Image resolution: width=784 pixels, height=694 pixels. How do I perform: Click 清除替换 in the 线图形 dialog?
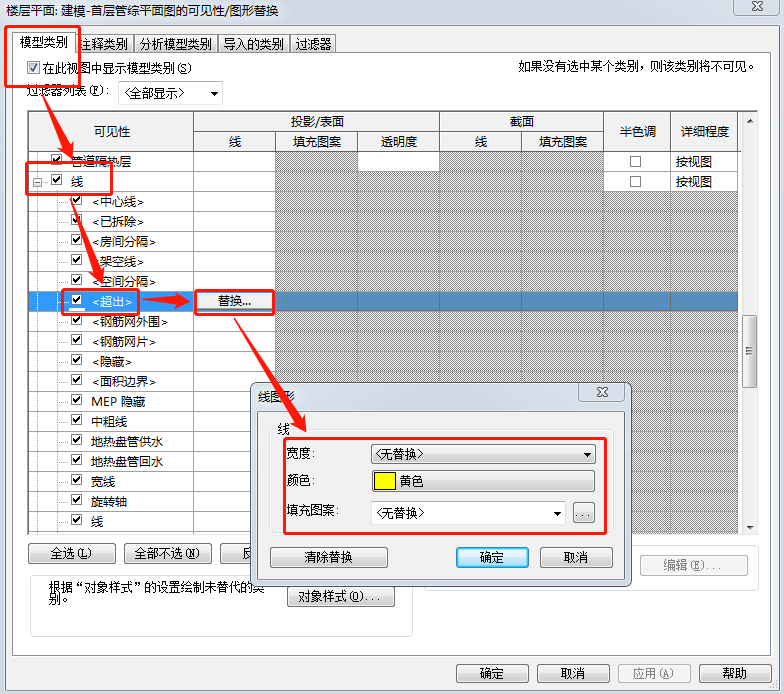coord(328,557)
